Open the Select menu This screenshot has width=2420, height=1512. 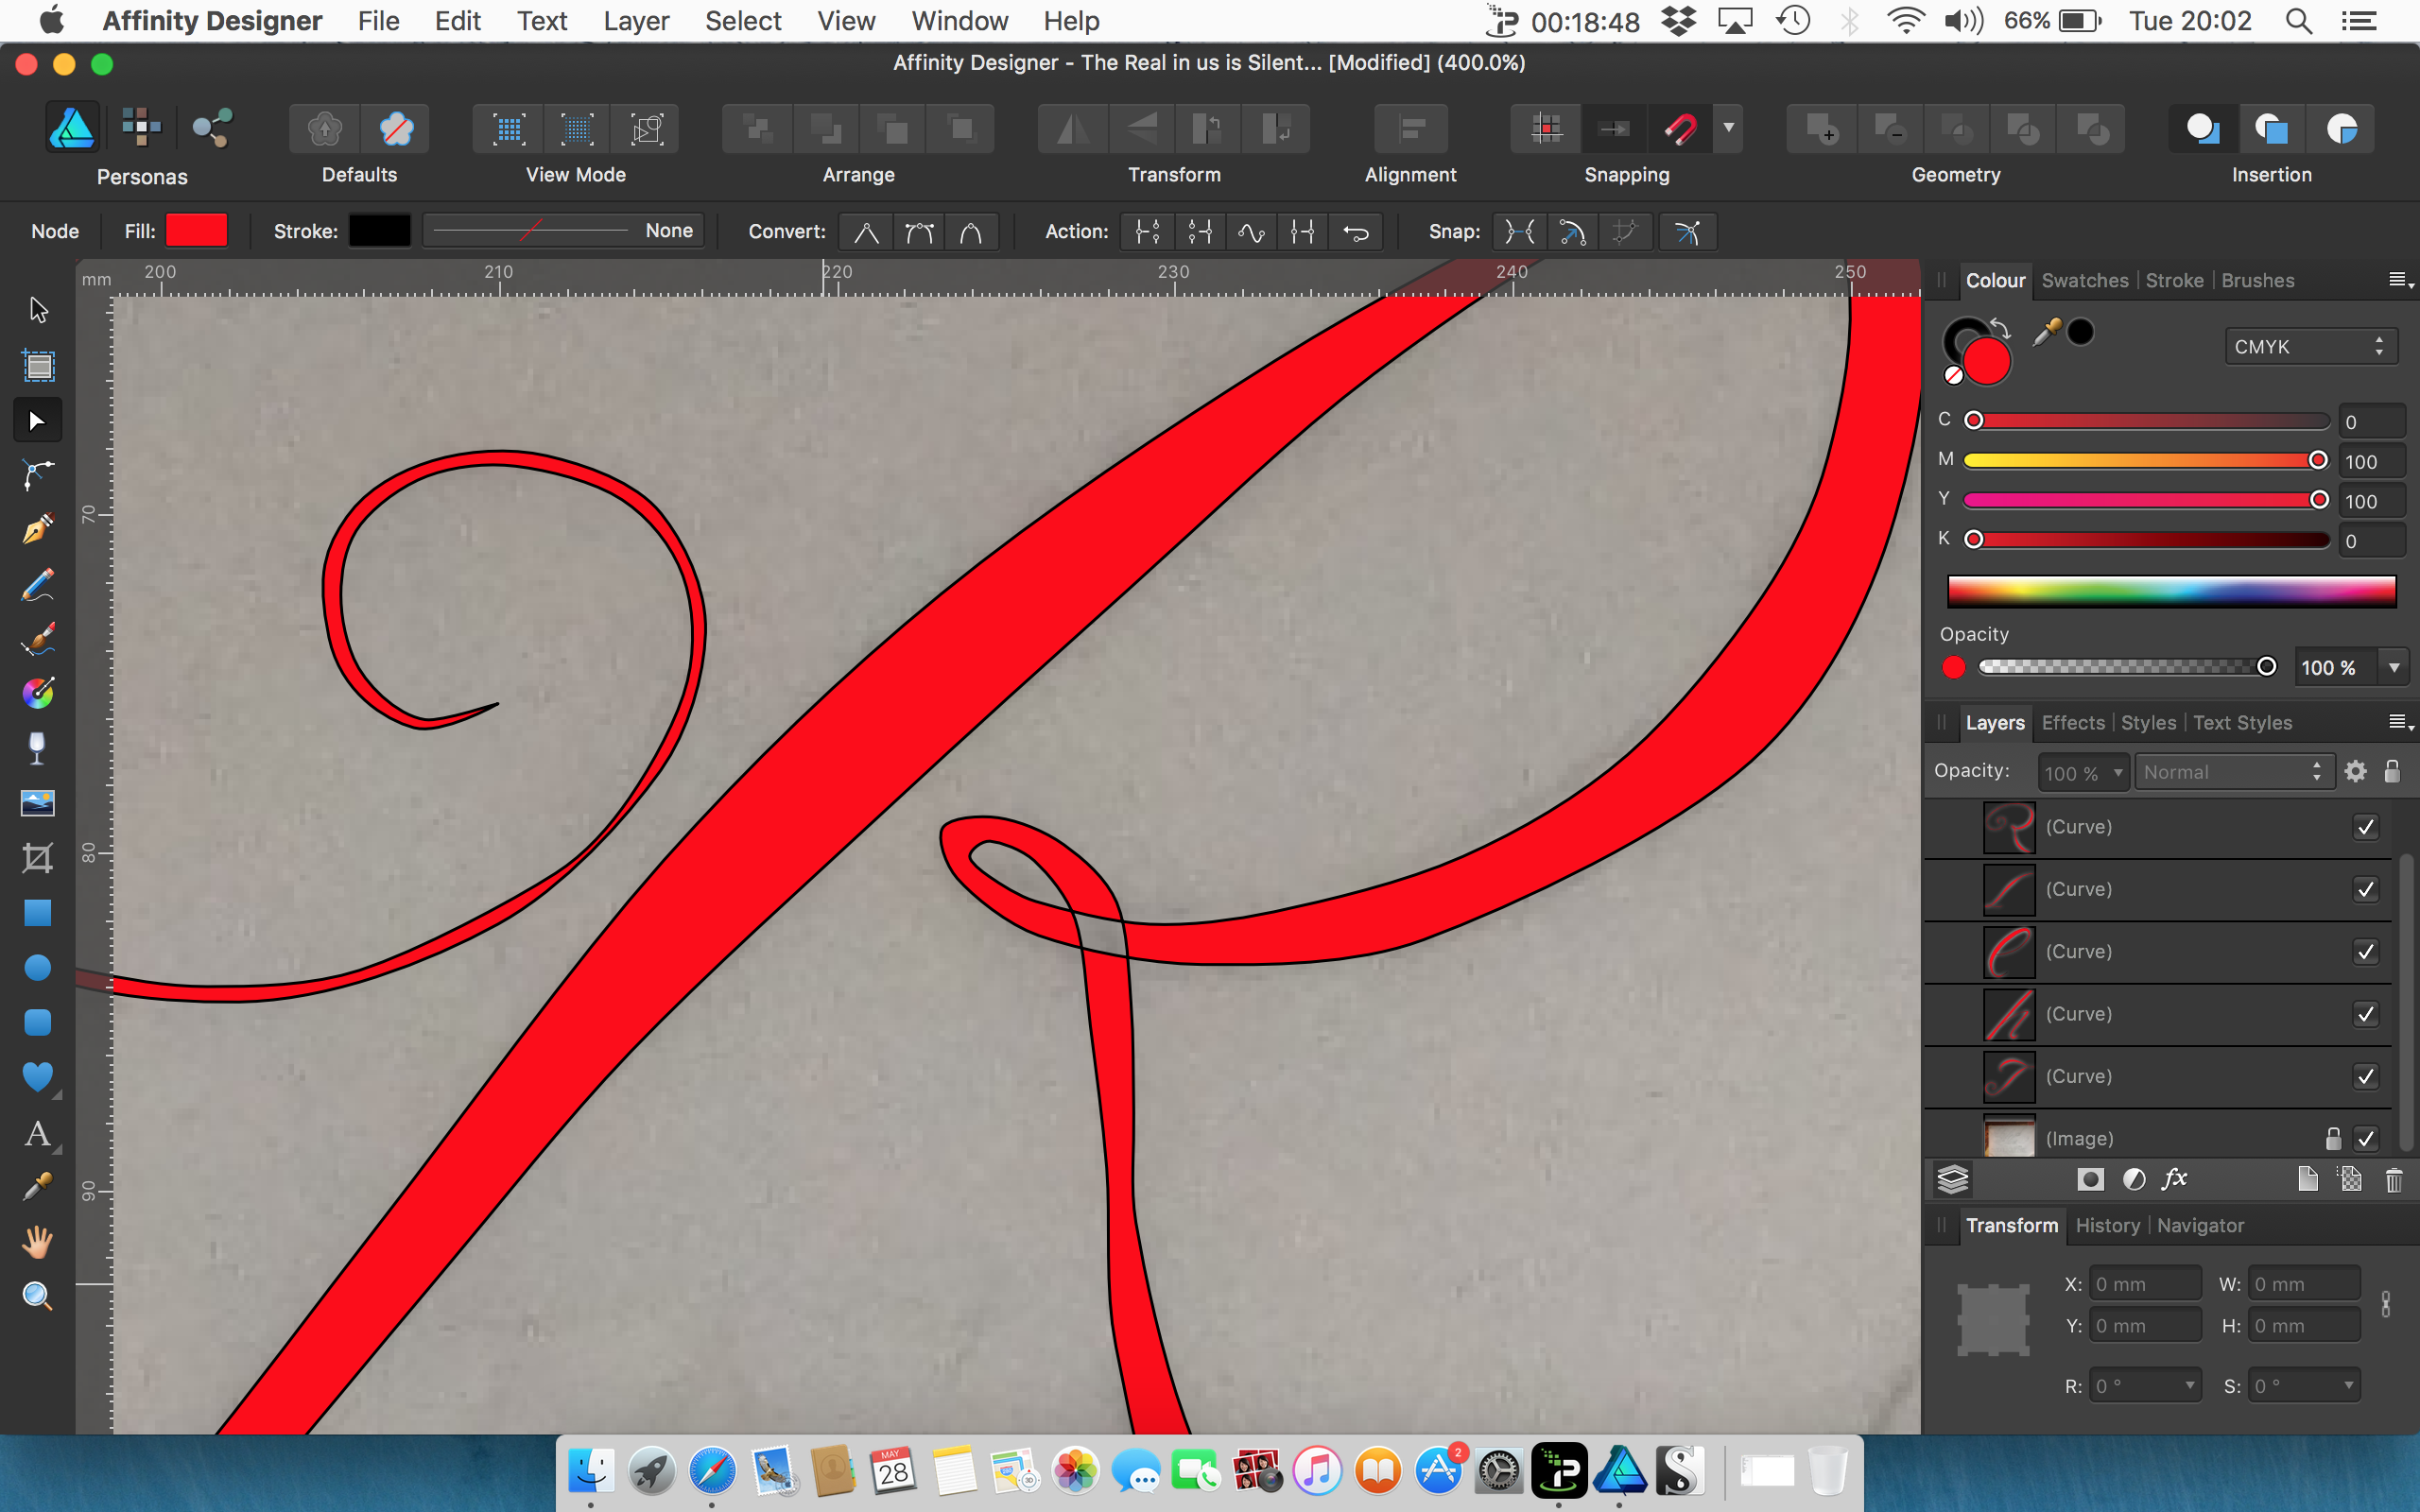tap(742, 20)
